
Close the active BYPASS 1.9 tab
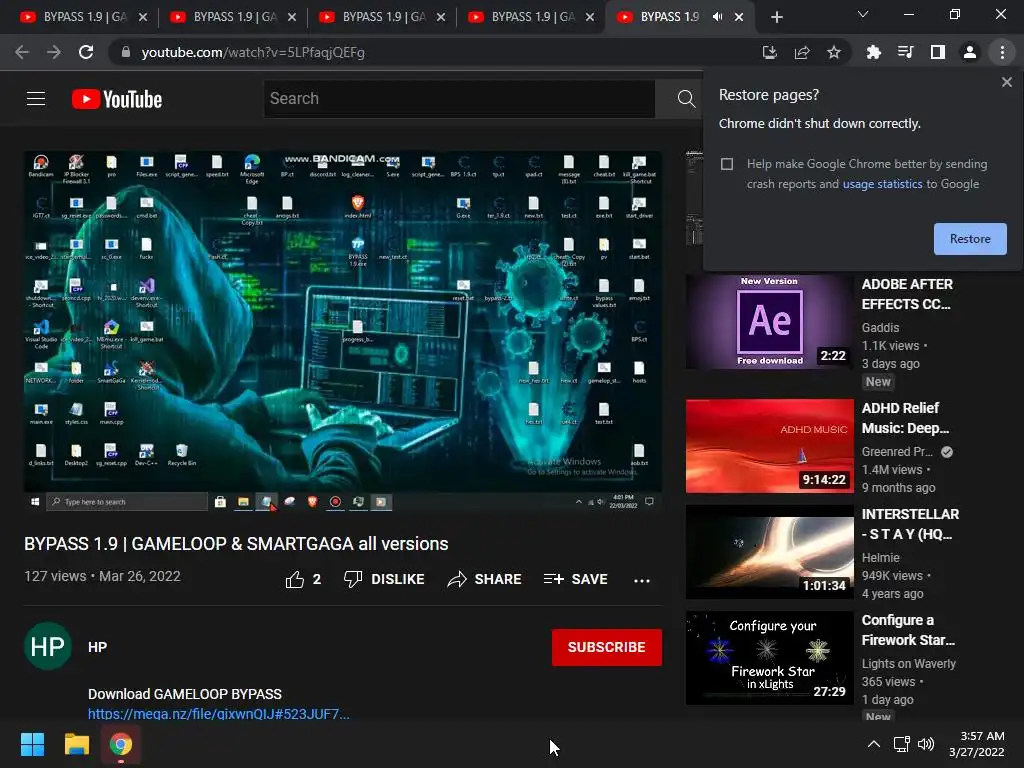pos(739,17)
